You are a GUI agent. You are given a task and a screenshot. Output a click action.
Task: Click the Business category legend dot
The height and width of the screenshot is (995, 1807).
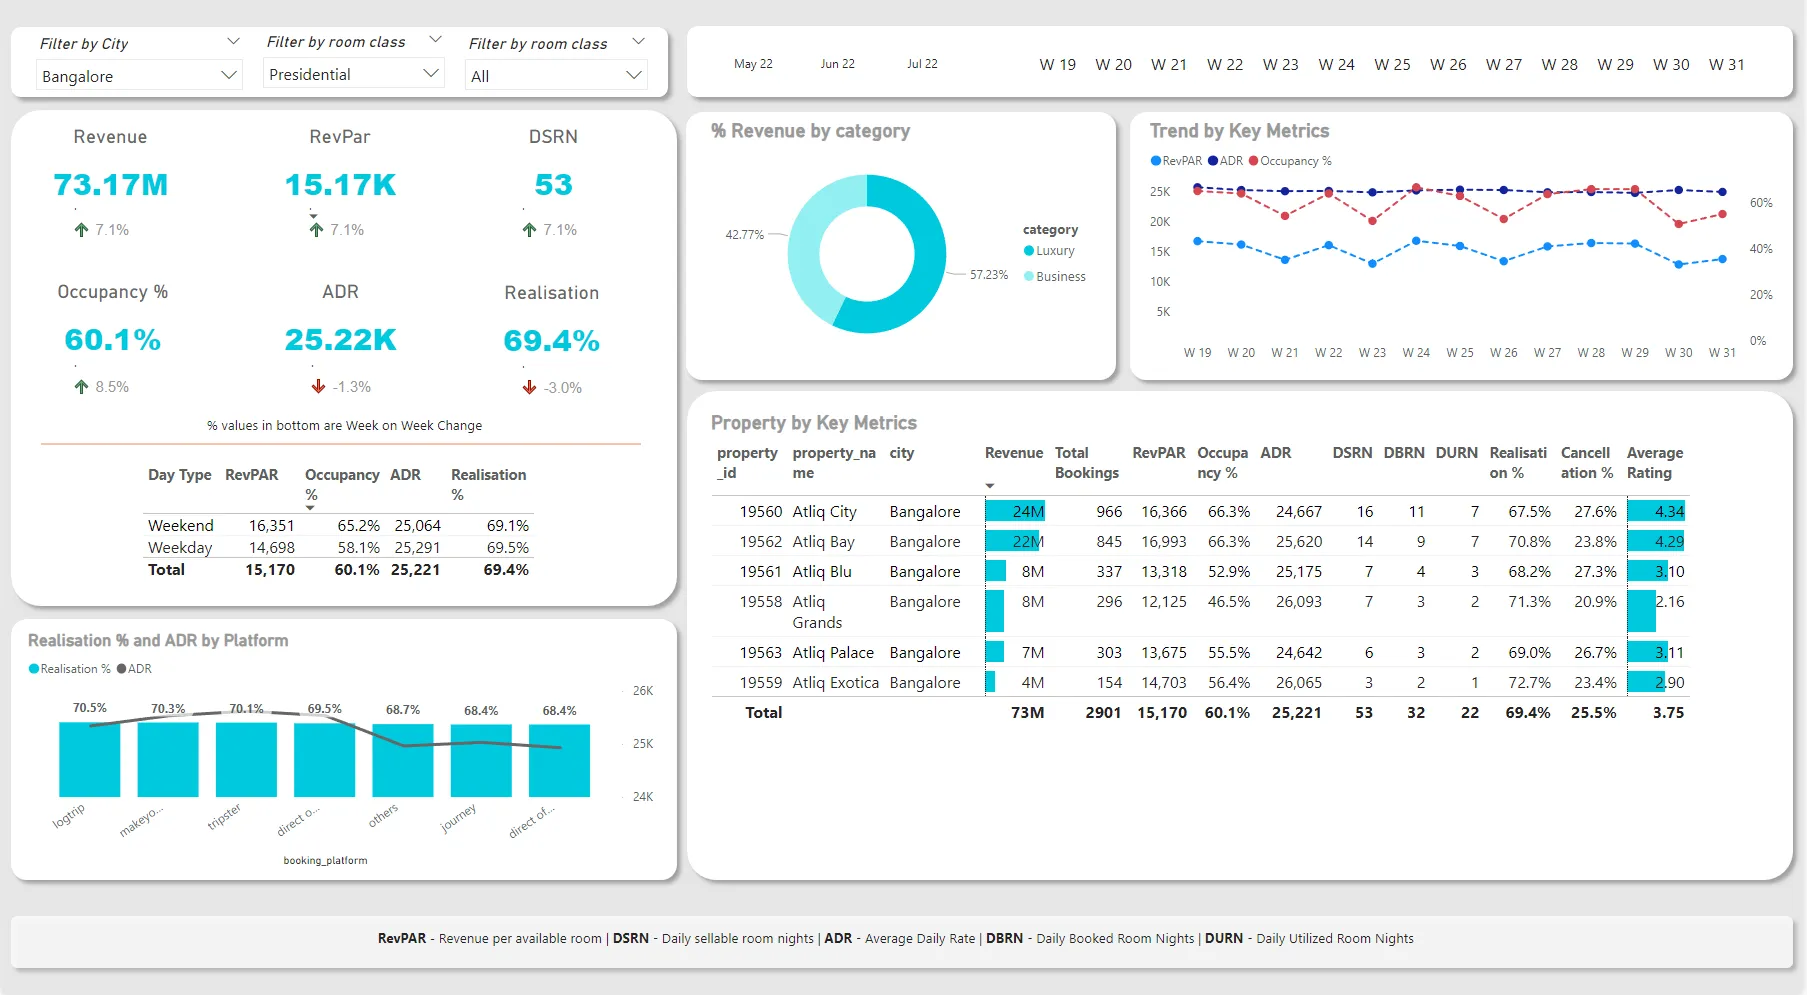[1029, 277]
